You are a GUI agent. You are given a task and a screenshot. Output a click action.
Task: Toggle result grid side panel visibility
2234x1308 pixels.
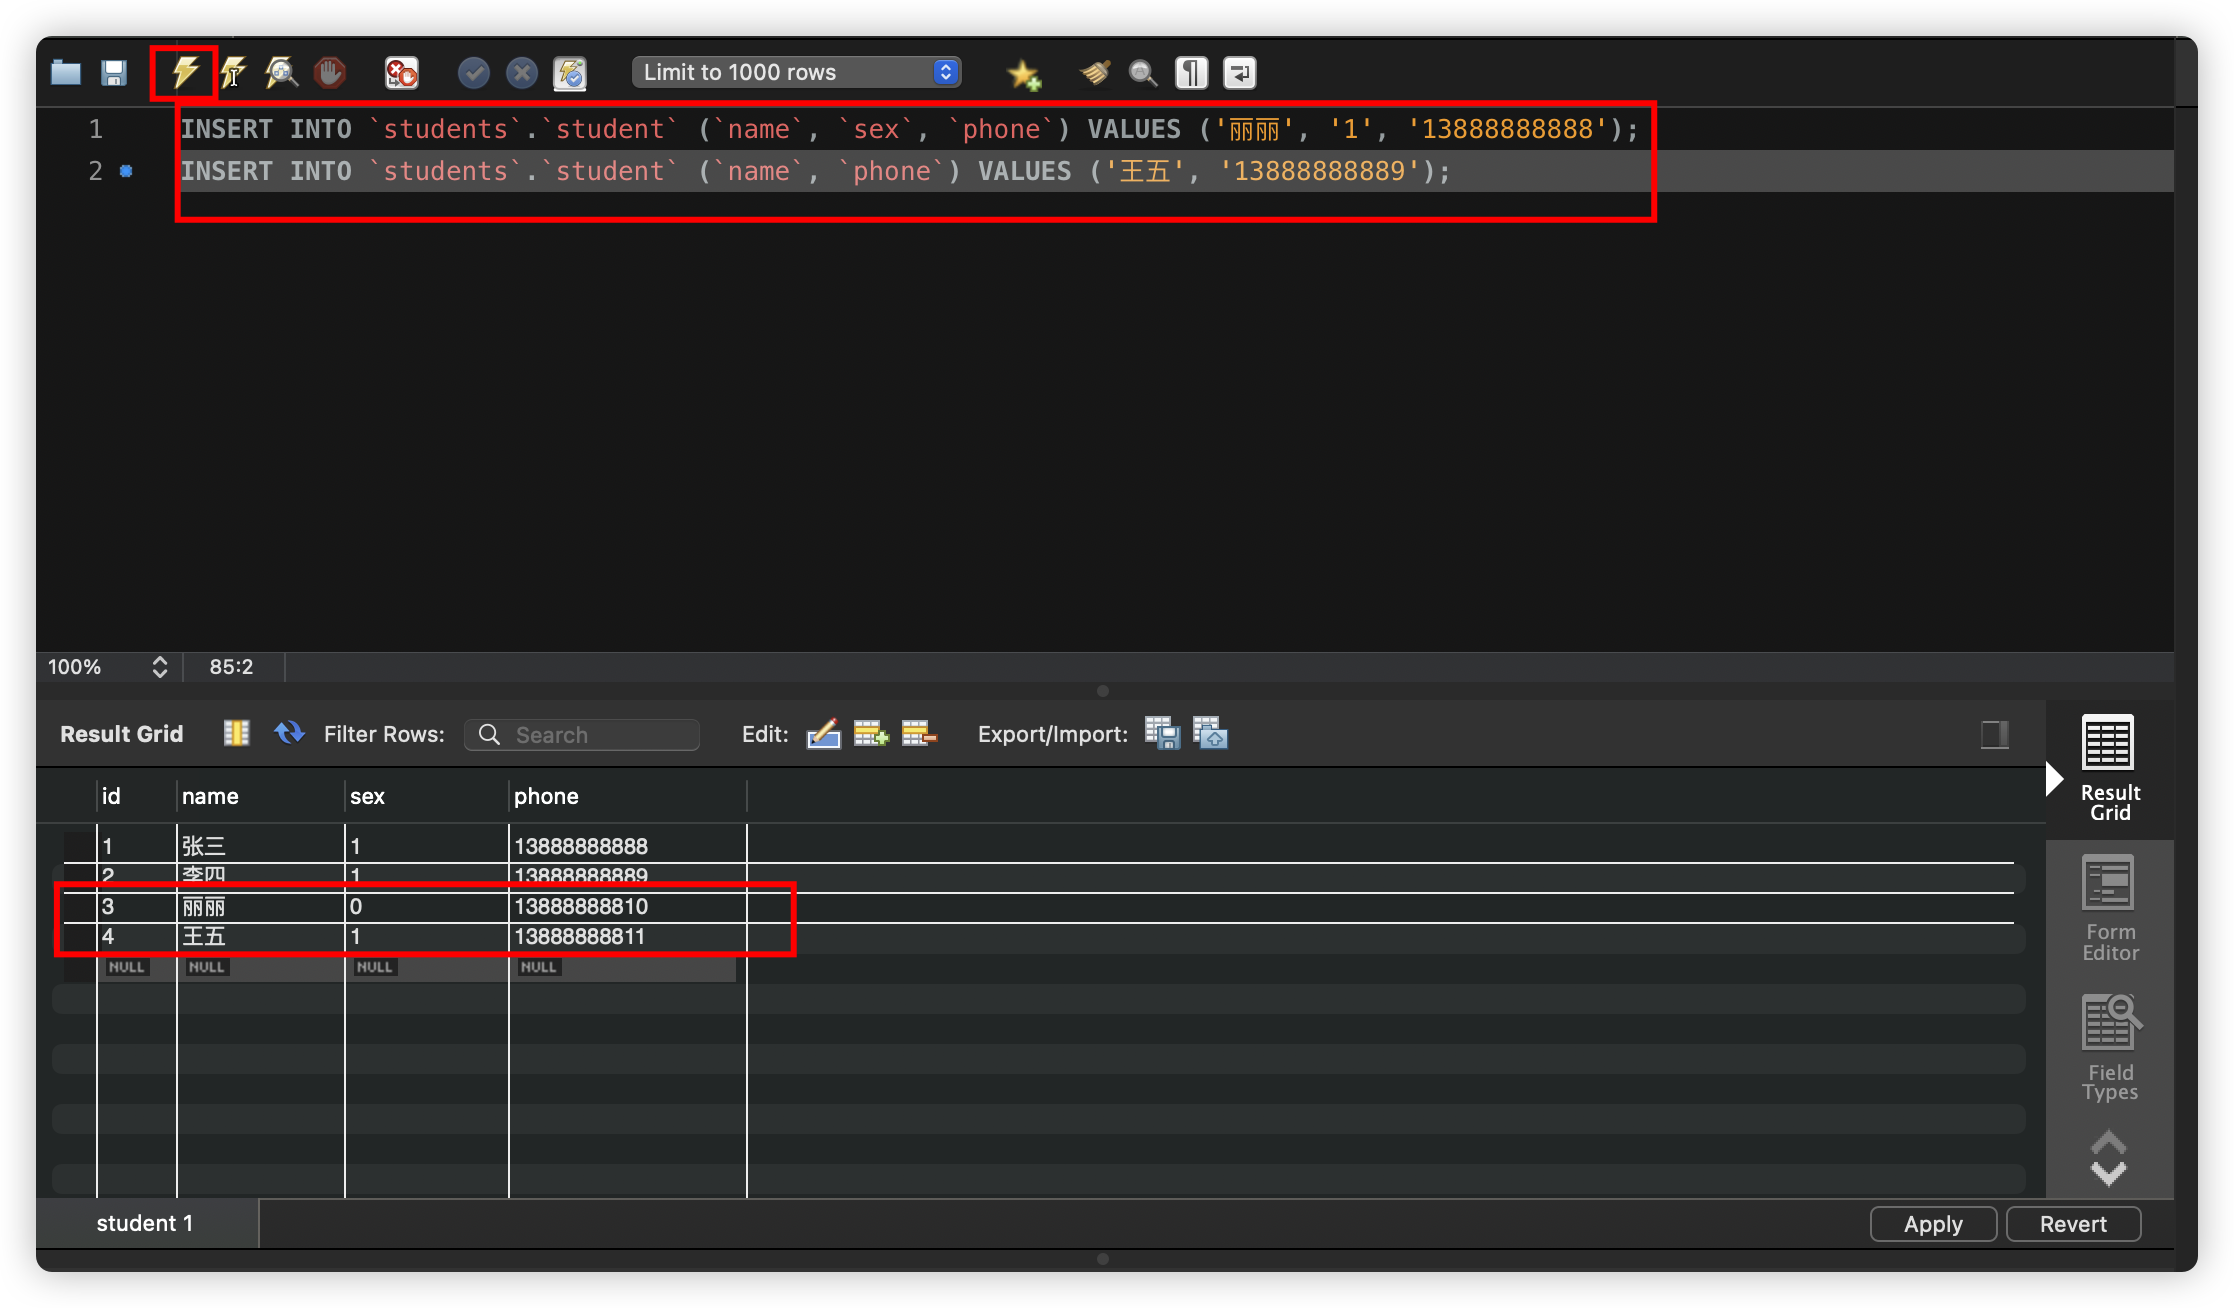tap(1994, 734)
